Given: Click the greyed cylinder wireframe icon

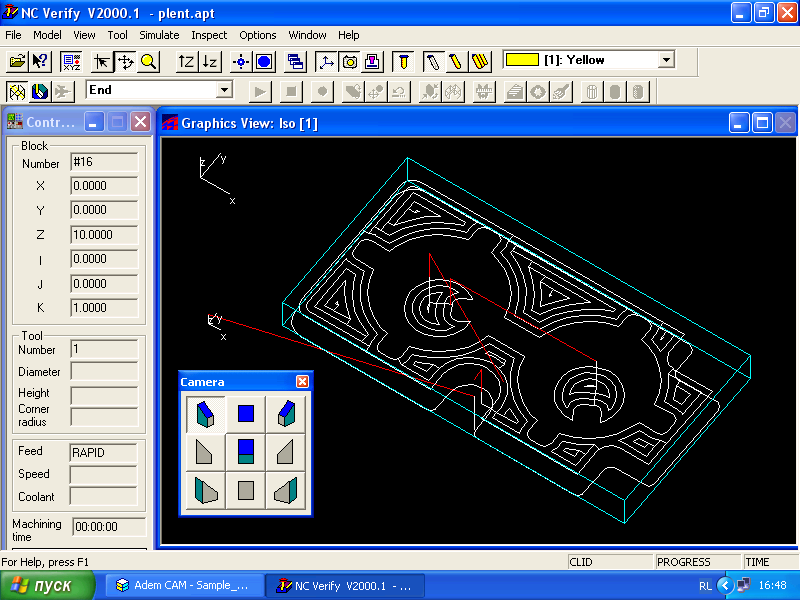Looking at the screenshot, I should click(592, 92).
